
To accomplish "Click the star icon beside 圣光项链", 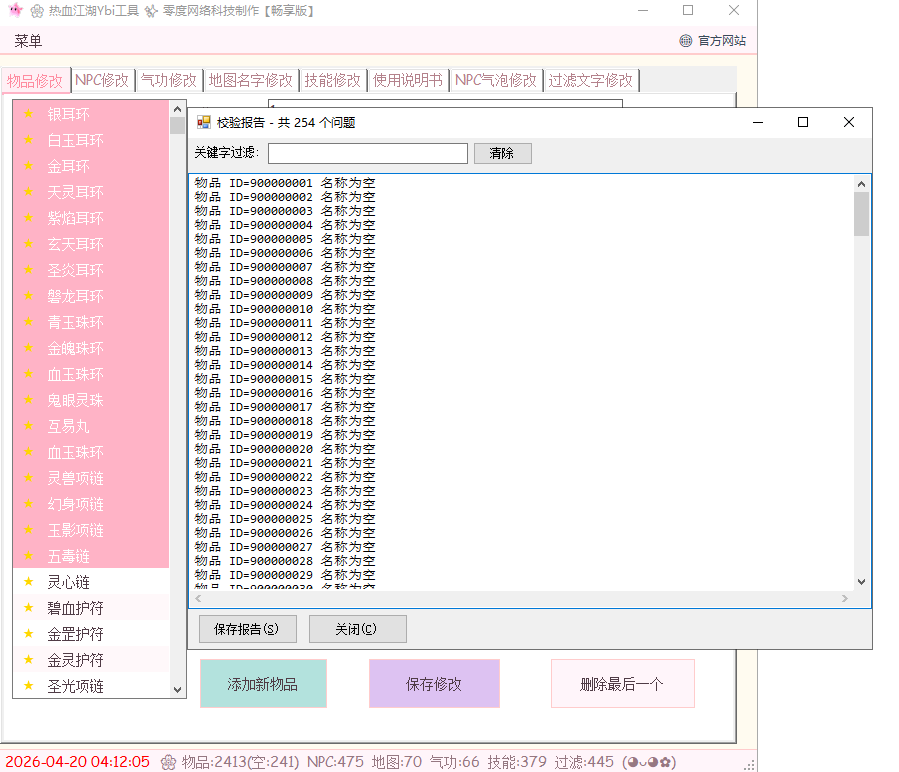I will (x=29, y=685).
